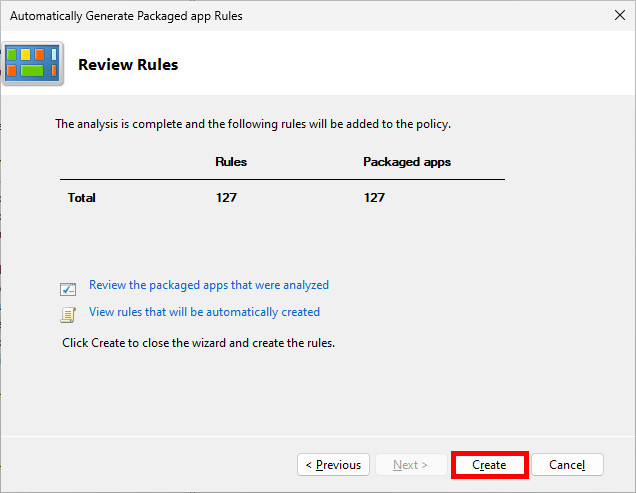The height and width of the screenshot is (493, 636).
Task: Click the 'Review Rules' heading
Action: (128, 65)
